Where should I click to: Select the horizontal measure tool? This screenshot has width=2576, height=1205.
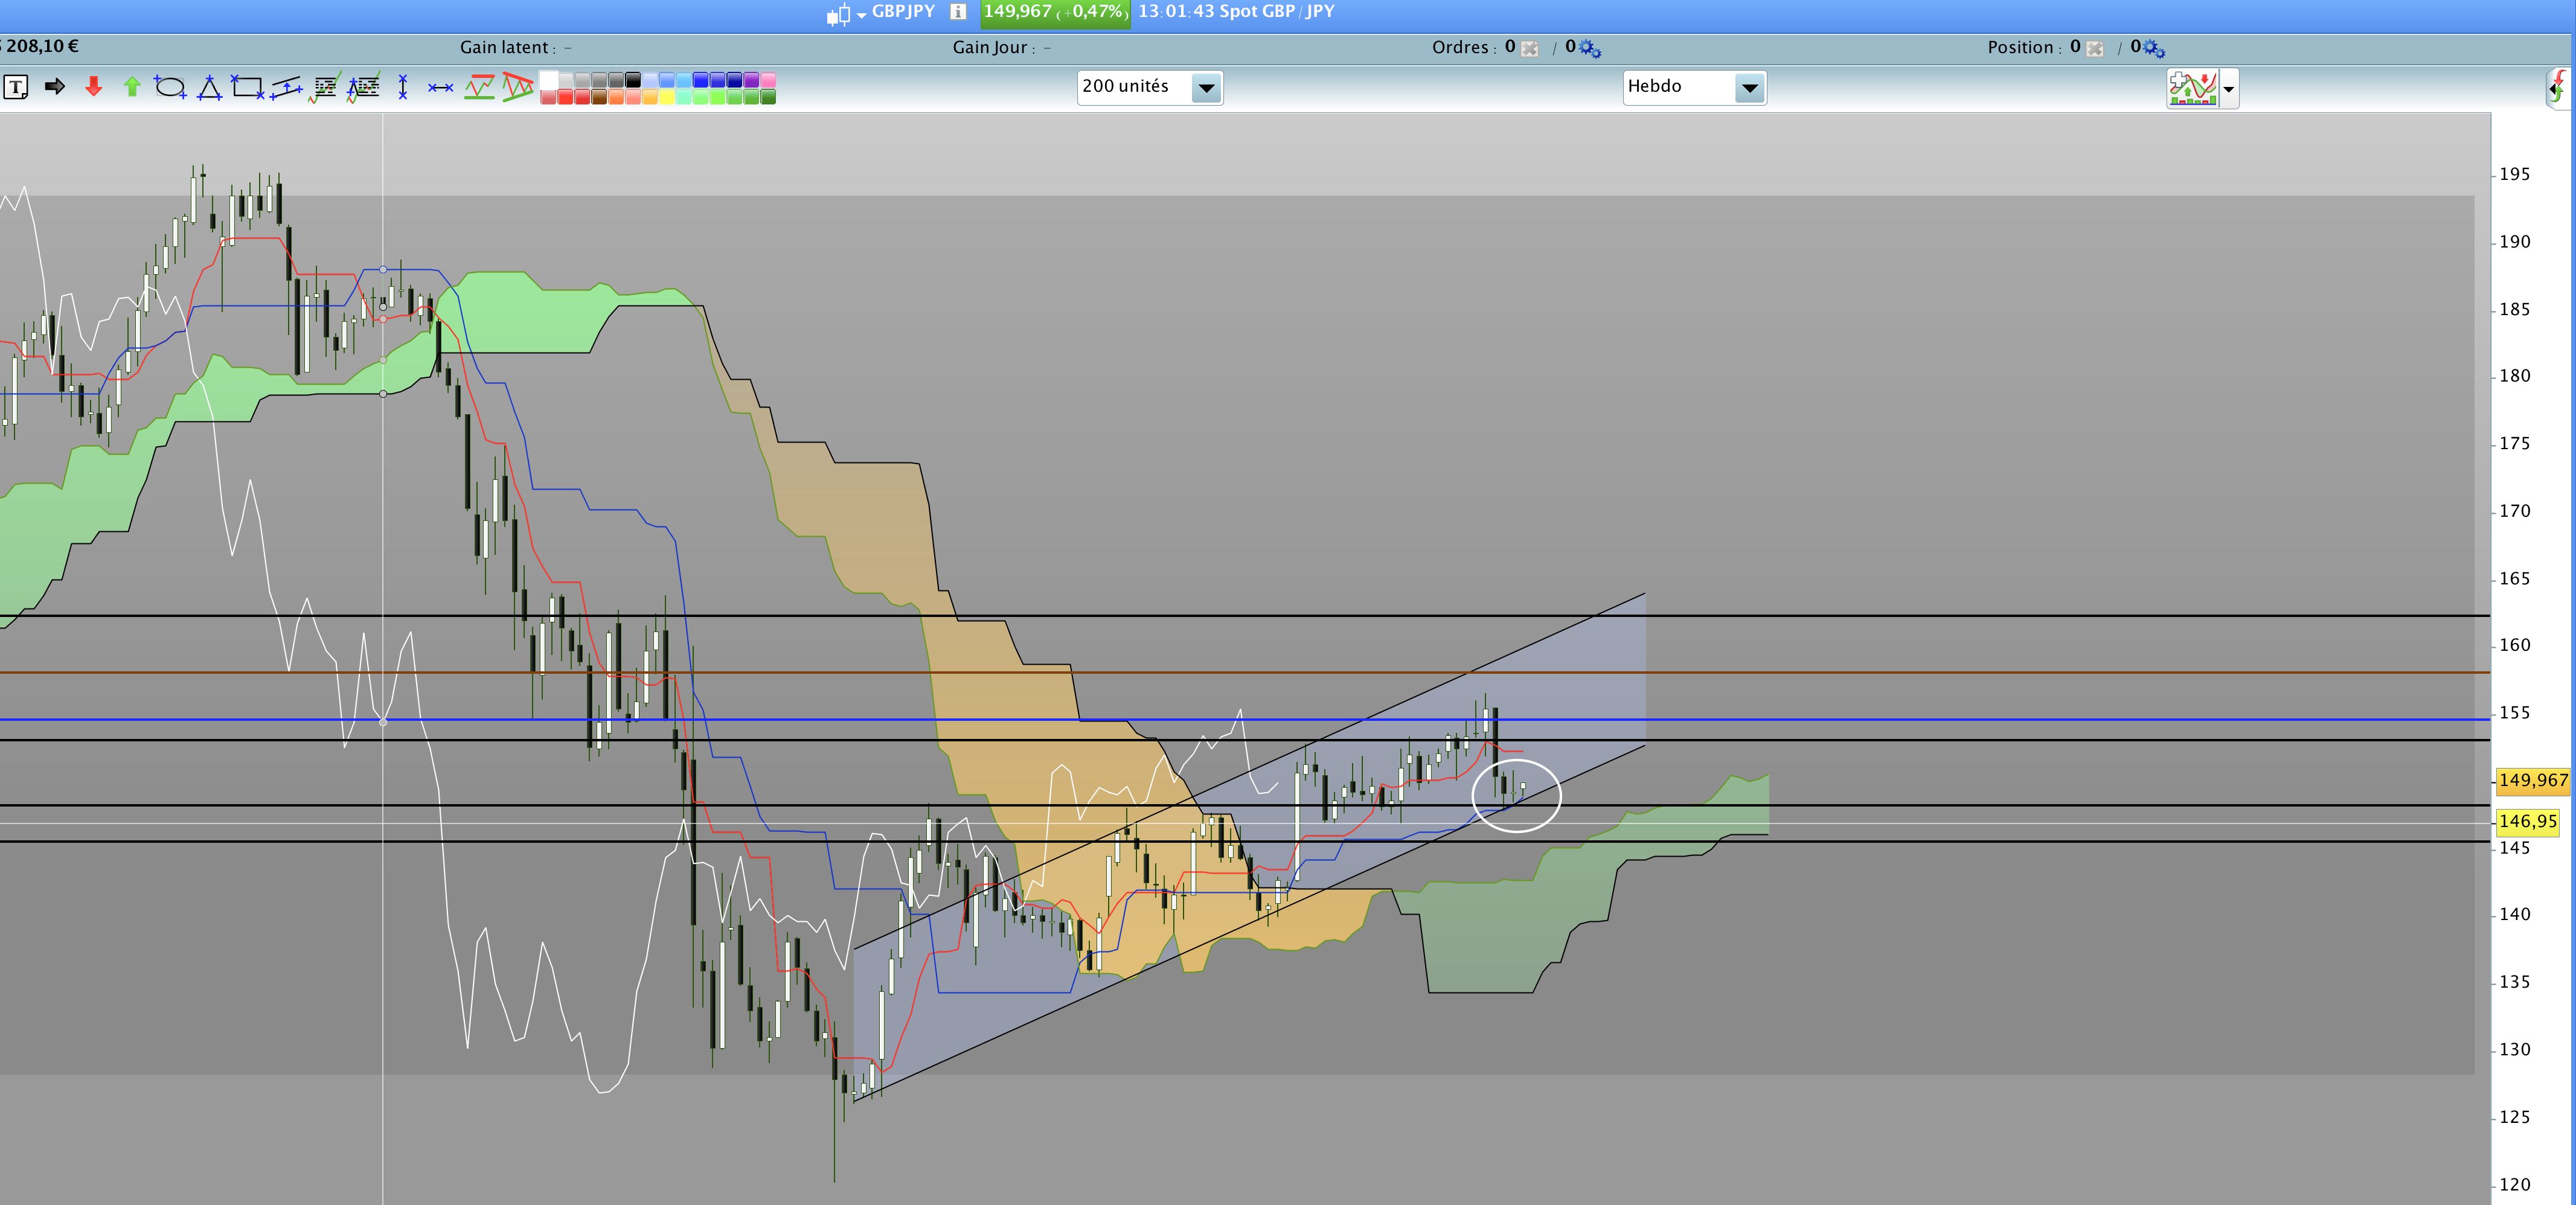pyautogui.click(x=440, y=88)
